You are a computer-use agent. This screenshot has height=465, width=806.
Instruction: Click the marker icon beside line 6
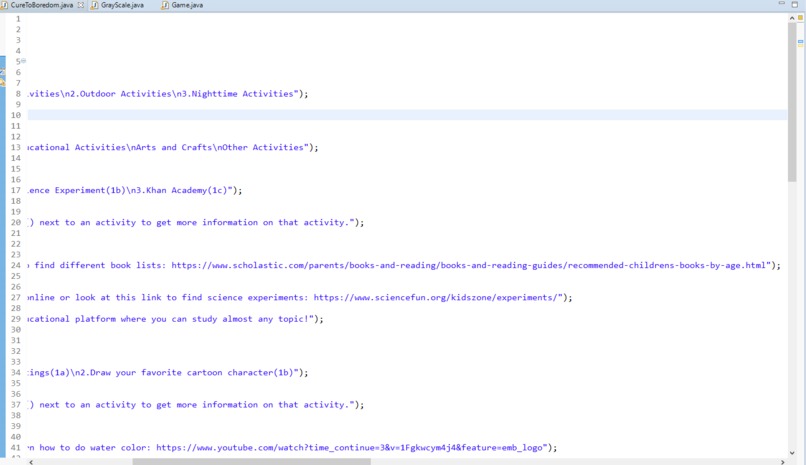pos(2,72)
